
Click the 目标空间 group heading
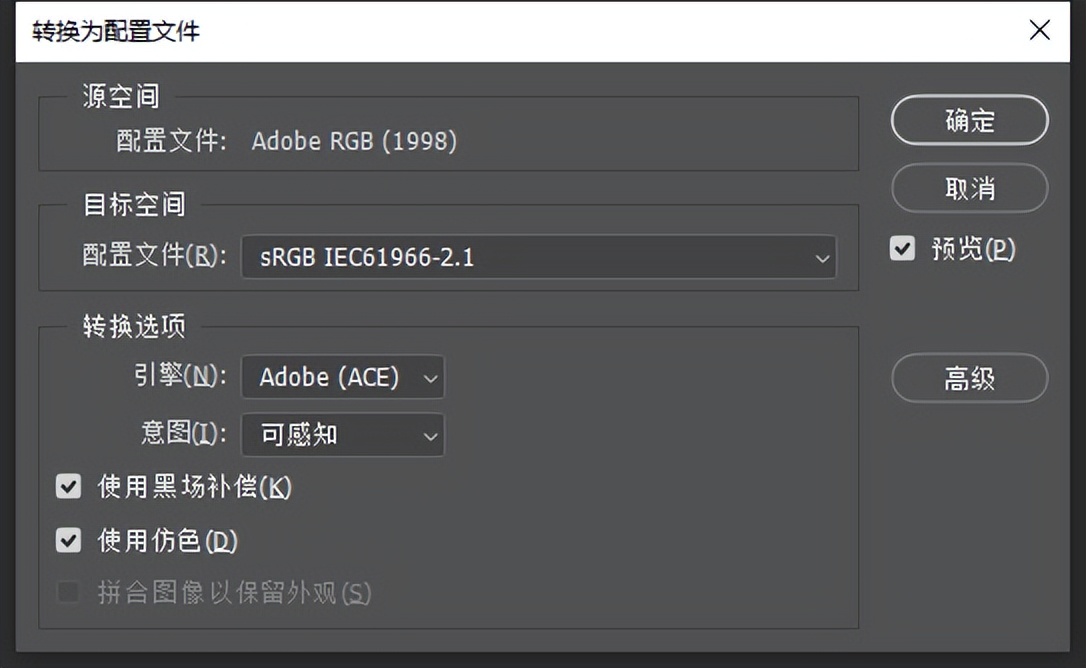[134, 205]
